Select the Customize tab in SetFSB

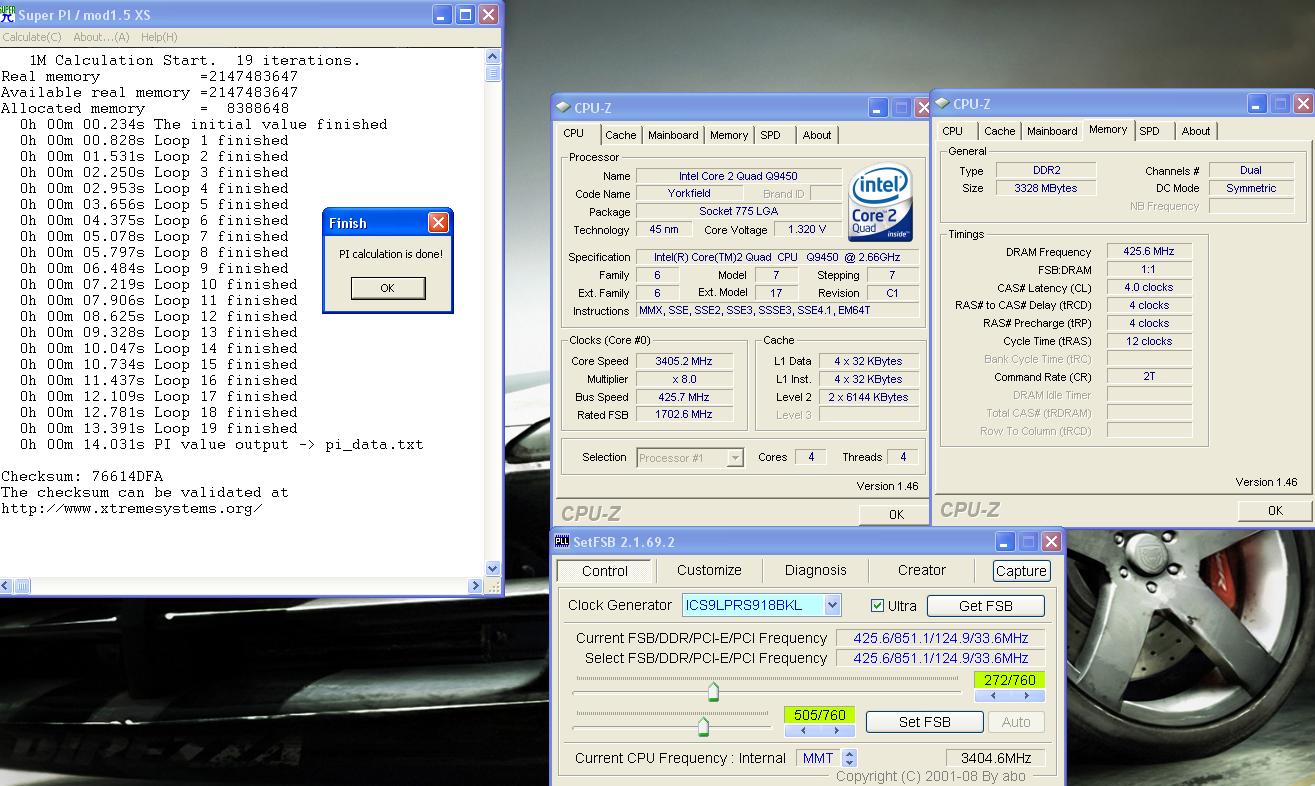709,570
